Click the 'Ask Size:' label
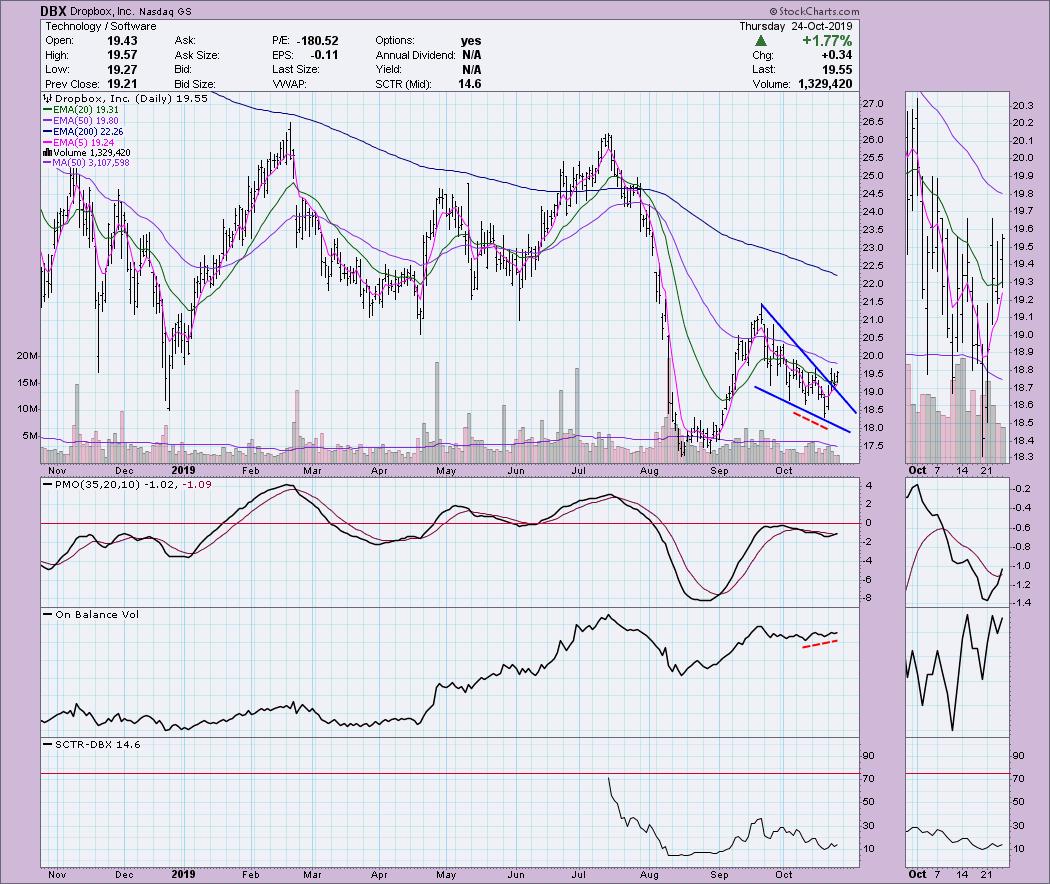The height and width of the screenshot is (884, 1050). [197, 55]
